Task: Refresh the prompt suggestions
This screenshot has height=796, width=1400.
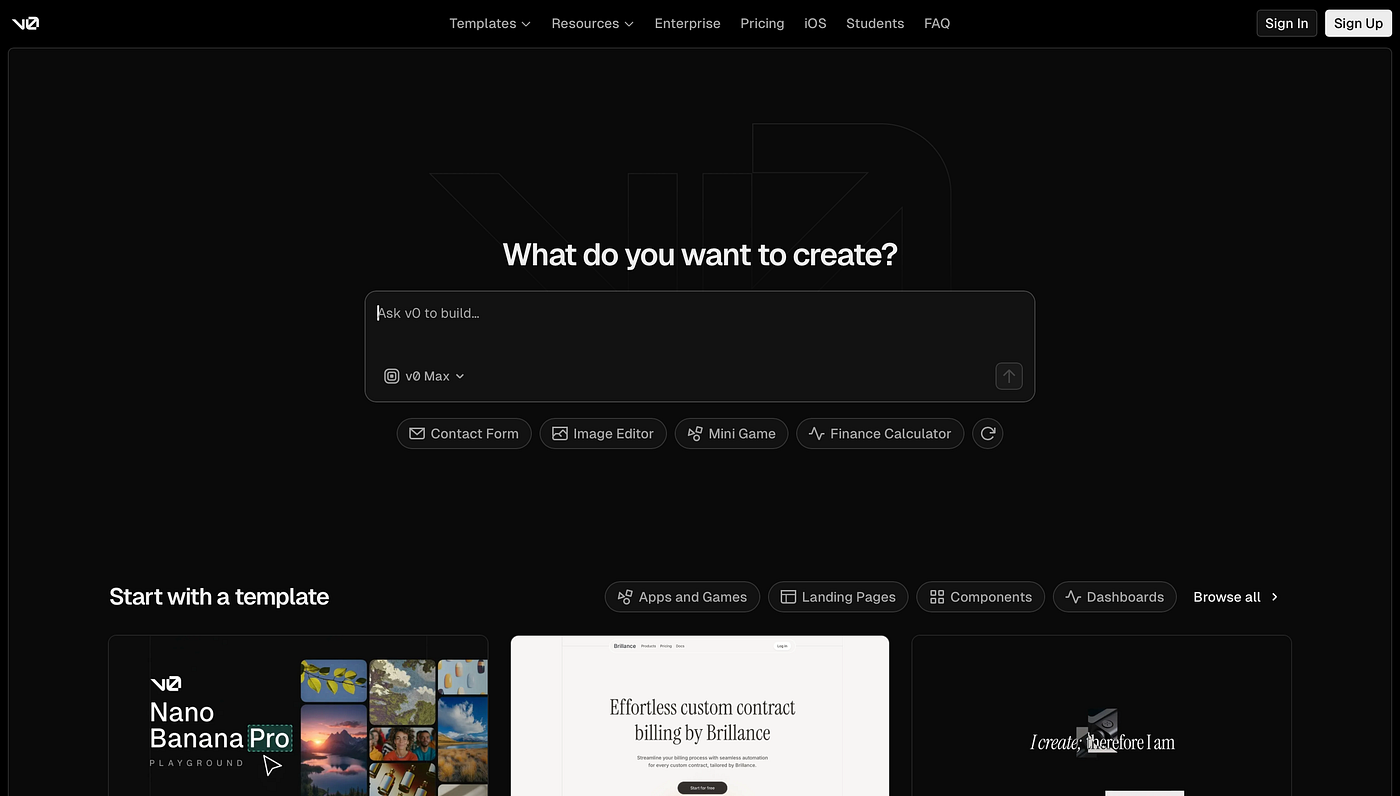Action: click(x=988, y=433)
